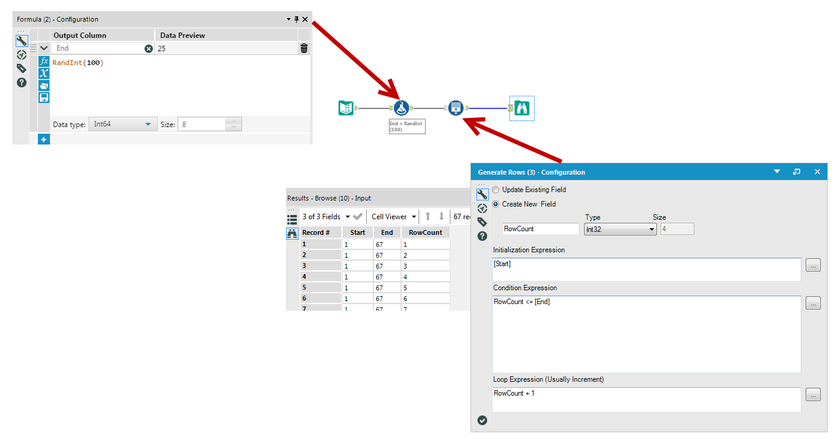This screenshot has height=445, width=837.
Task: Pin the Formula configuration panel
Action: point(296,19)
